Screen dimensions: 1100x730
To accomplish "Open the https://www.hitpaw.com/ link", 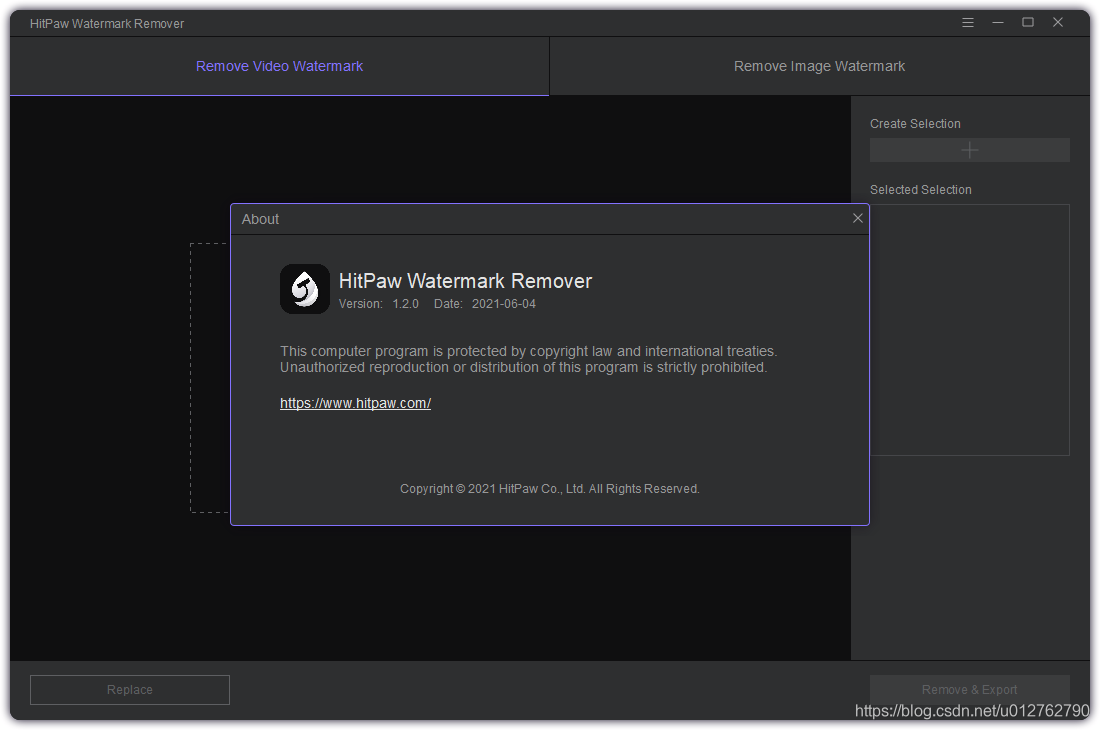I will [x=356, y=403].
